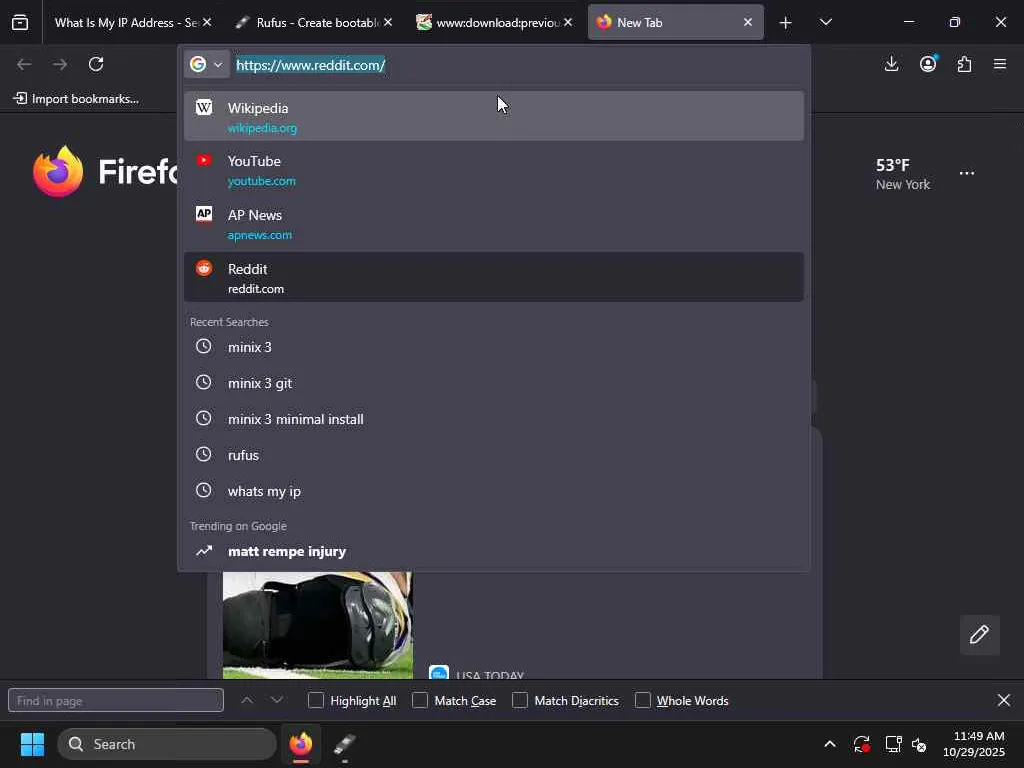Select YouTube suggestion

pos(494,170)
